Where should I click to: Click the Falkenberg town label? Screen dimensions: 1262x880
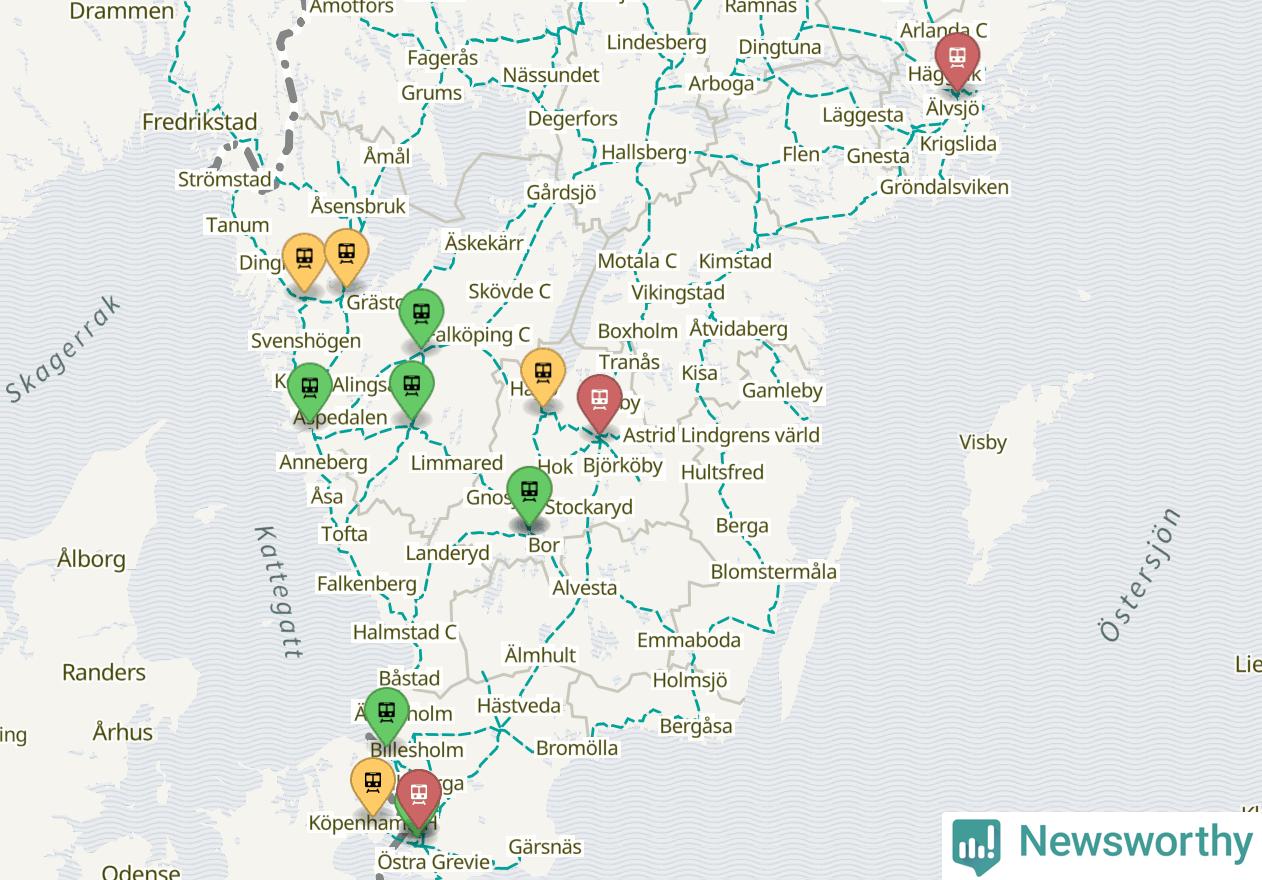[367, 583]
